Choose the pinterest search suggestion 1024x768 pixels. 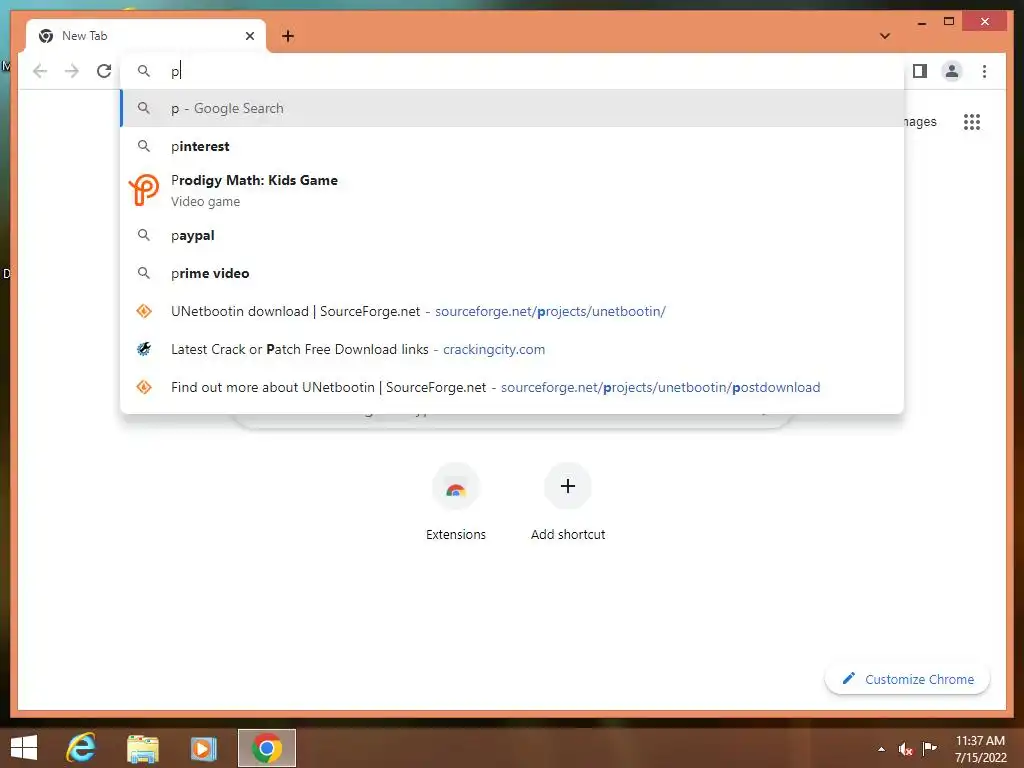513,146
